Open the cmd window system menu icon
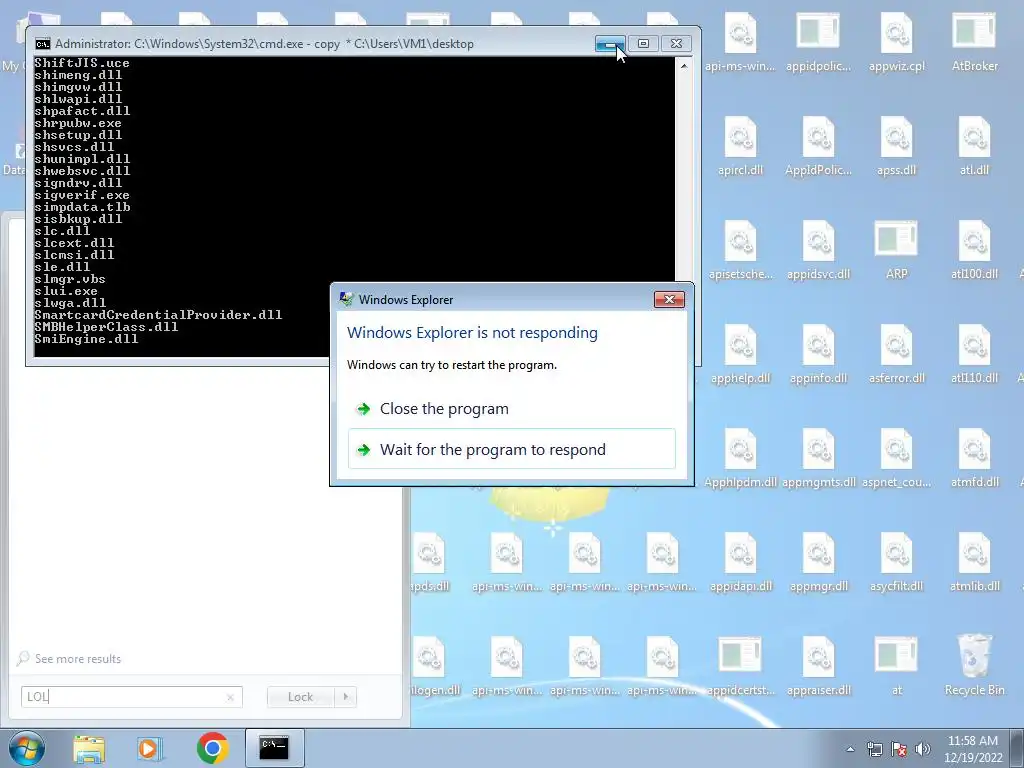This screenshot has height=768, width=1024. [x=42, y=44]
